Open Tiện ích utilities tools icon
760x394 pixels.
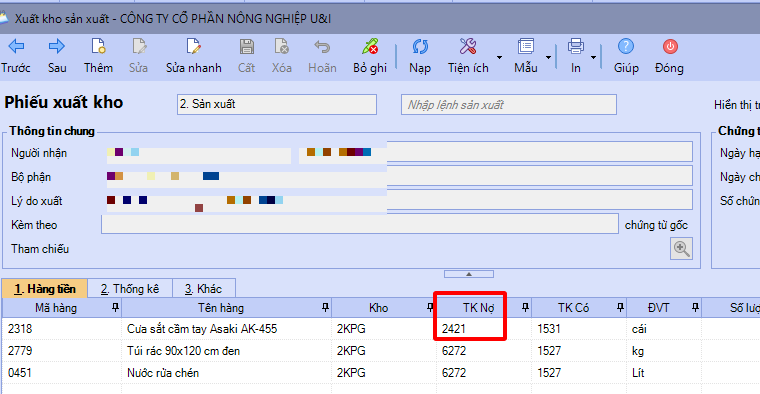(468, 47)
